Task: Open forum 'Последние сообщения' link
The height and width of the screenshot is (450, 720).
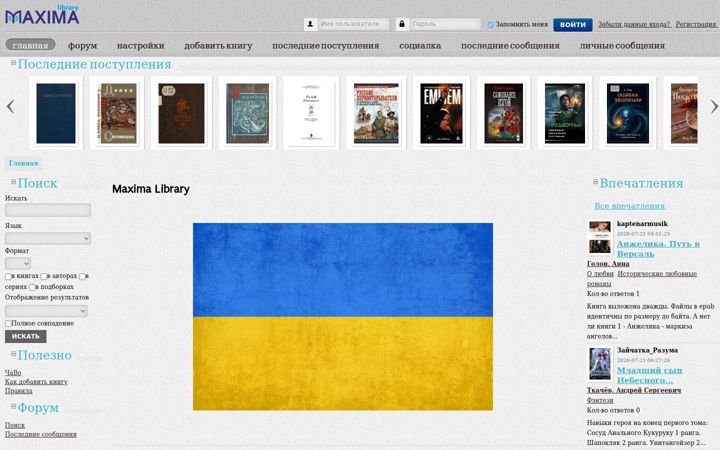Action: point(41,434)
